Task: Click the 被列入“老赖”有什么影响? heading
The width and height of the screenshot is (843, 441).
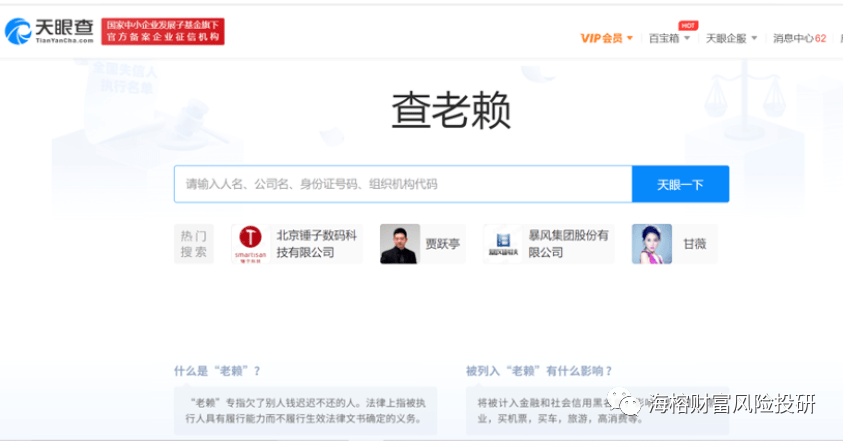Action: (x=539, y=371)
